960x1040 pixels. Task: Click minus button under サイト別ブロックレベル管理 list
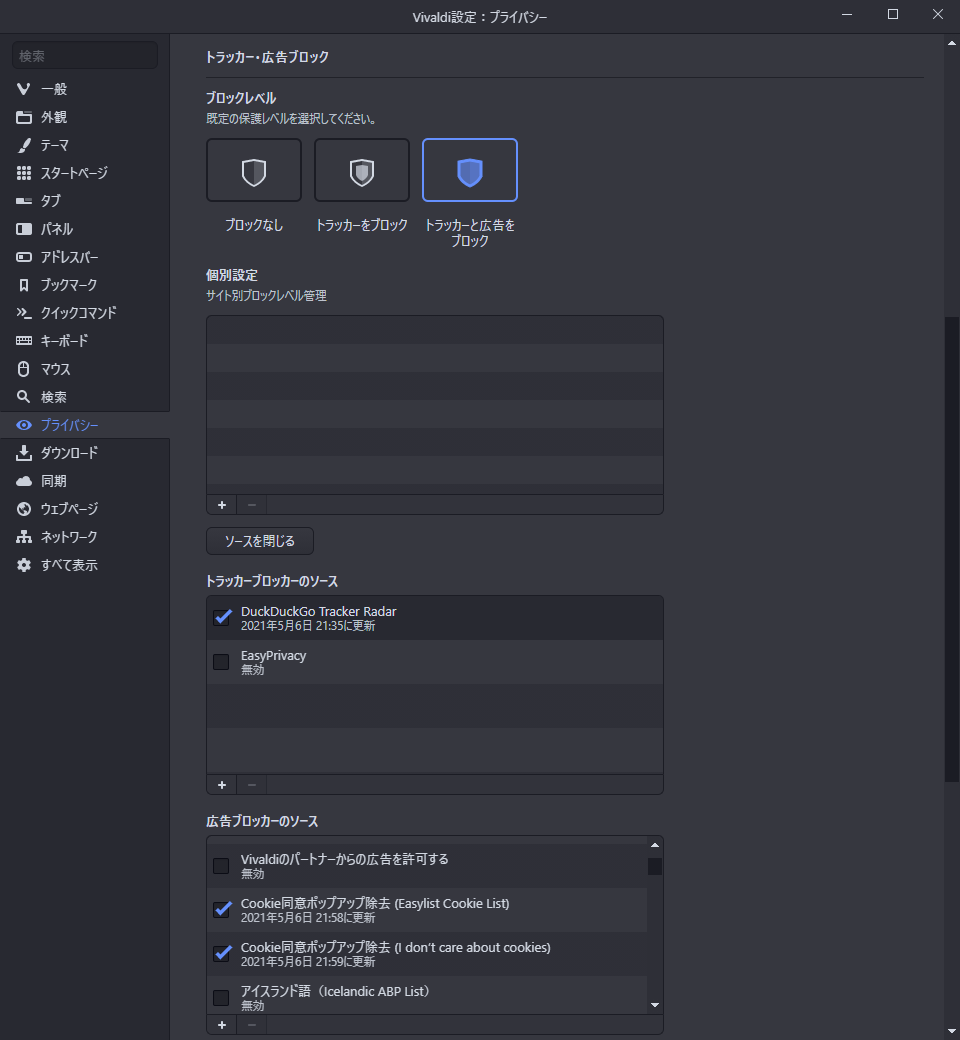click(251, 505)
